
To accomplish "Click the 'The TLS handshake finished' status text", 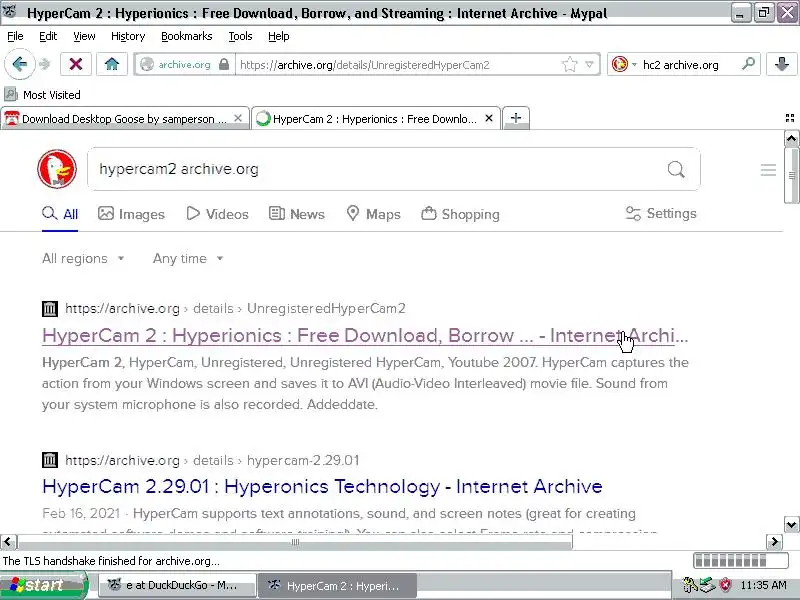I will coord(111,561).
